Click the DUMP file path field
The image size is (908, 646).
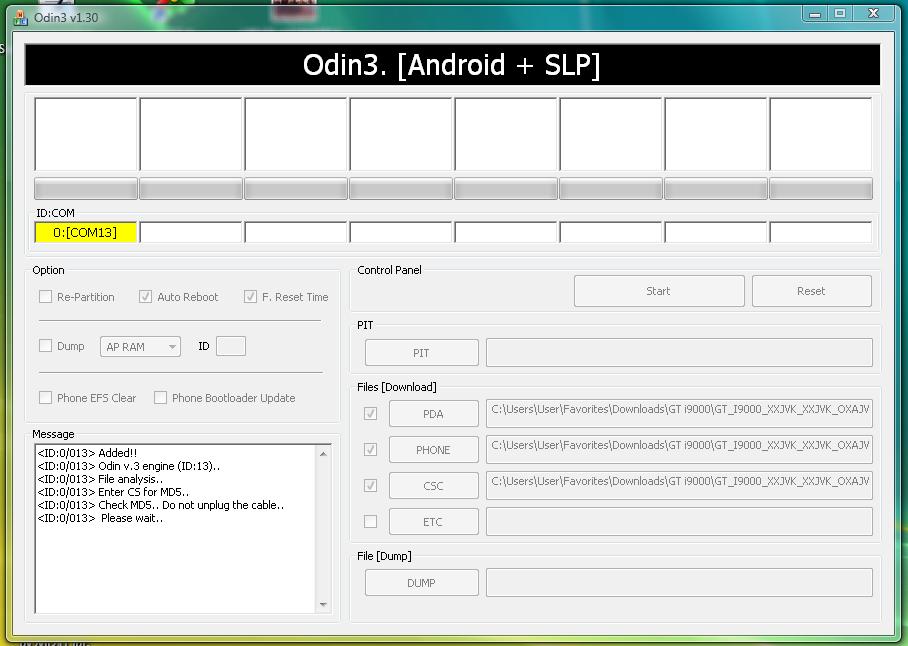679,582
